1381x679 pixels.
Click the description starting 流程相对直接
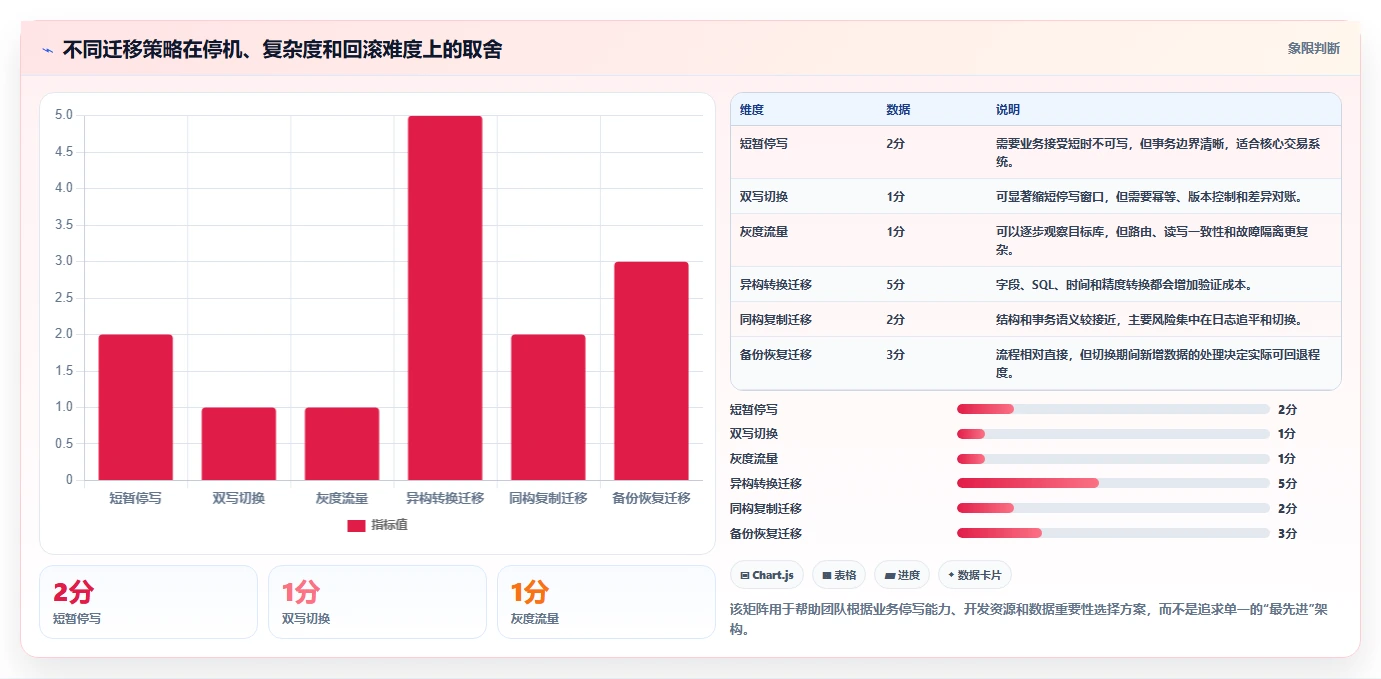(x=1159, y=363)
